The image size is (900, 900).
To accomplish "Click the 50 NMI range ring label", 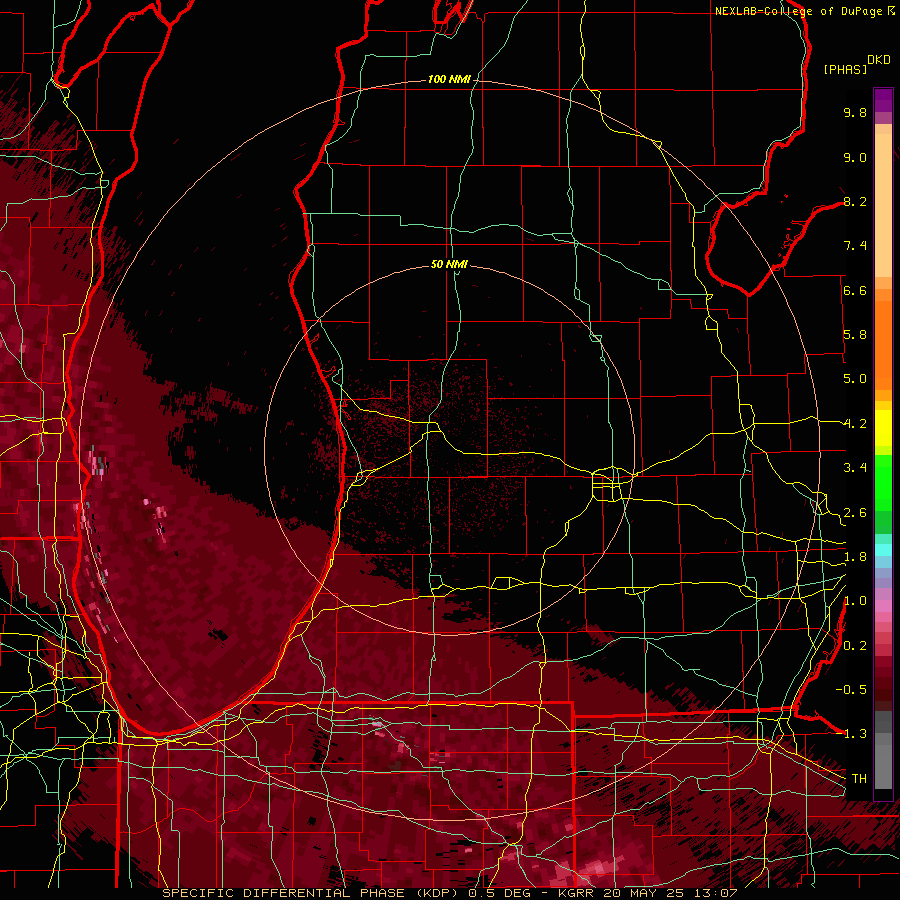I will point(449,264).
